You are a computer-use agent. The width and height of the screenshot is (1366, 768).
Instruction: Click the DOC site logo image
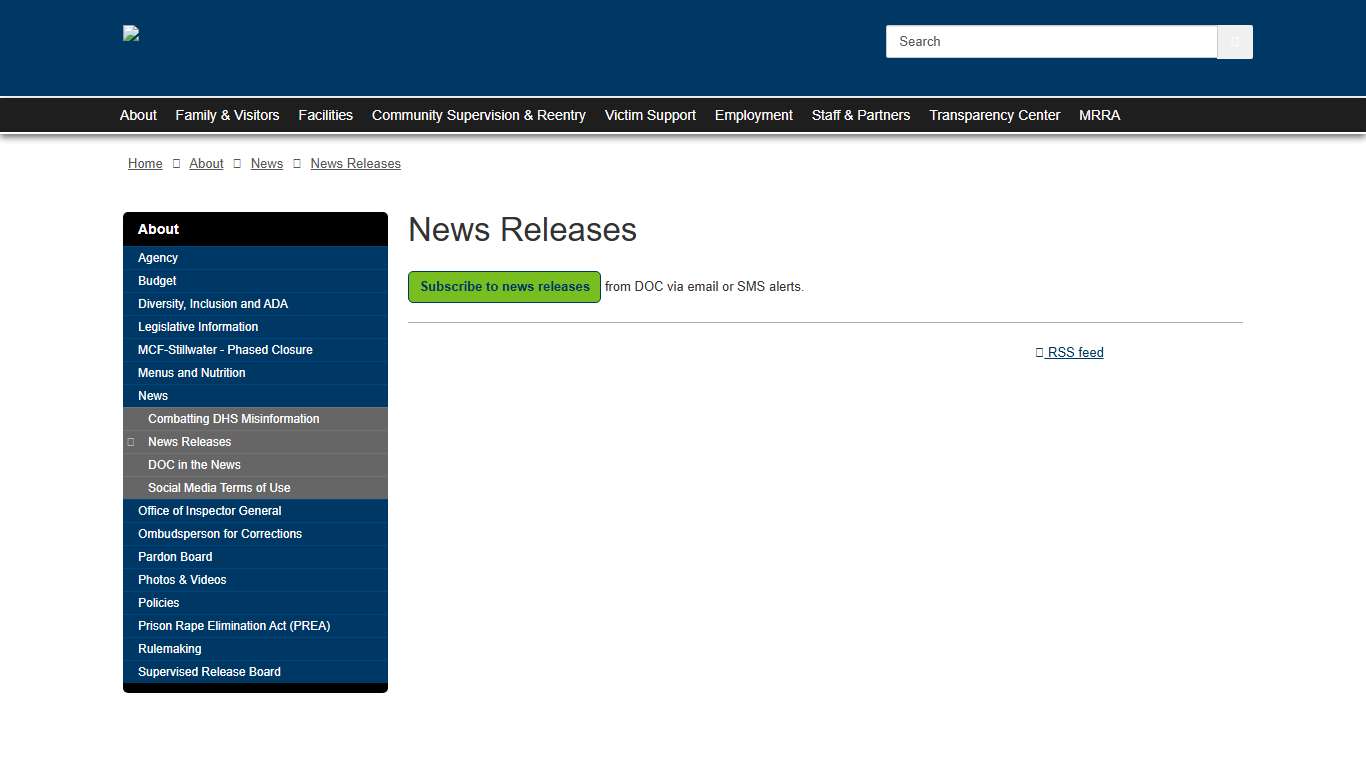click(130, 32)
